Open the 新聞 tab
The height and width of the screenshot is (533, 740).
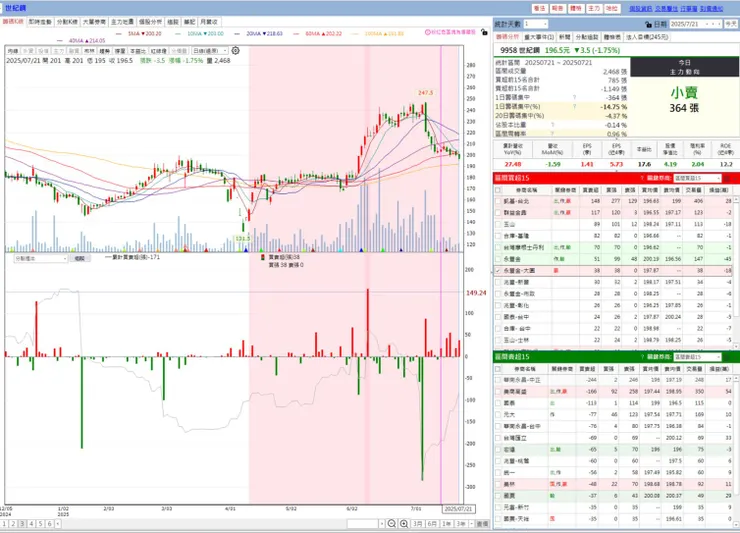[564, 37]
